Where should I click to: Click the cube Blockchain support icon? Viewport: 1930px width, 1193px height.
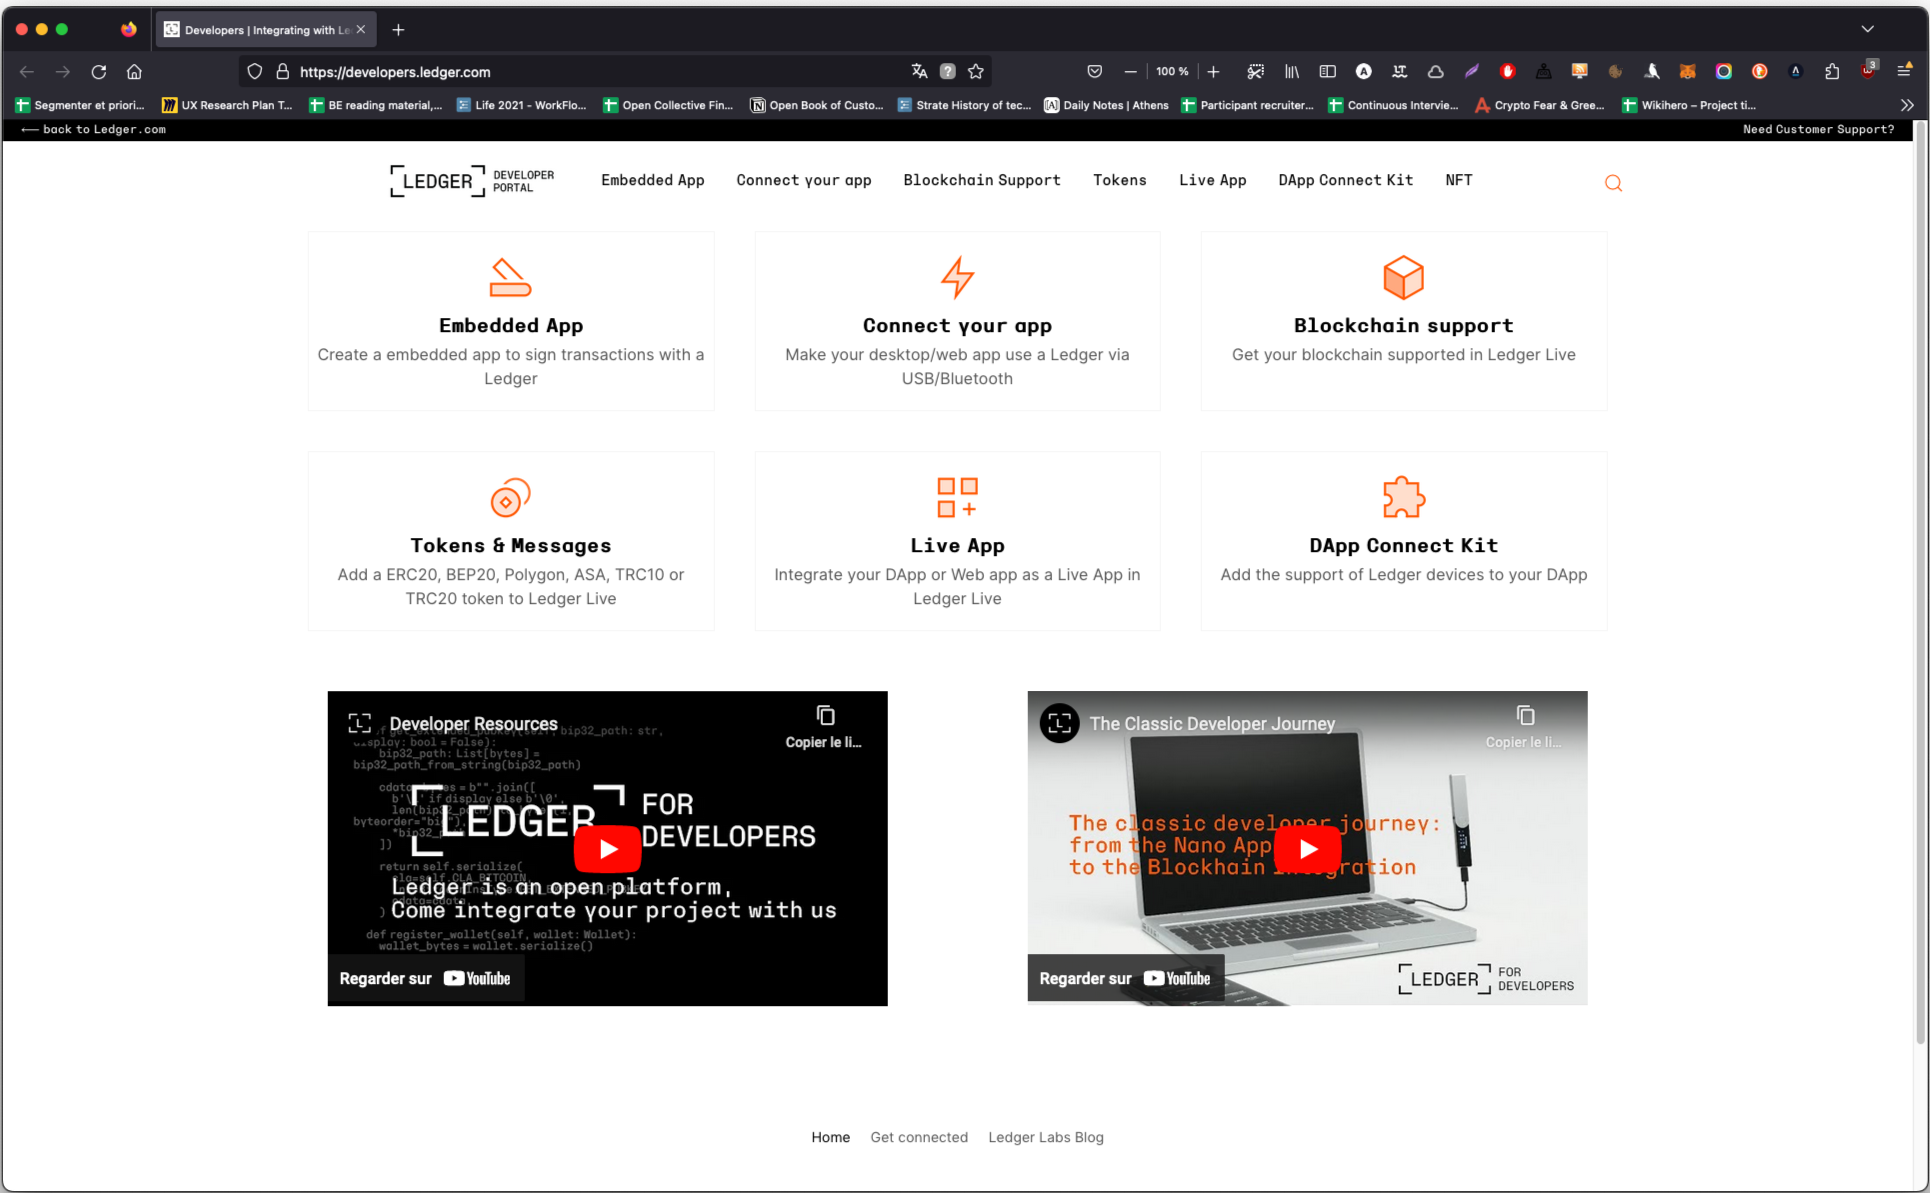1403,278
